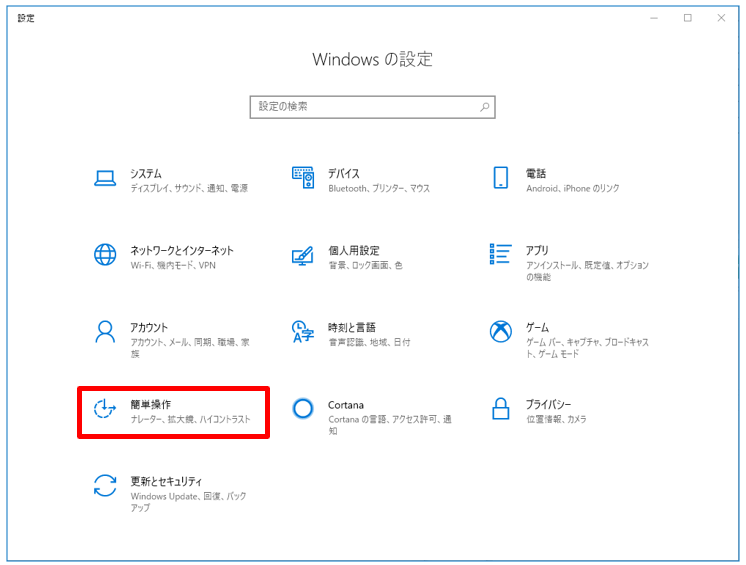Select the 時刻と言語 title text

coord(352,327)
